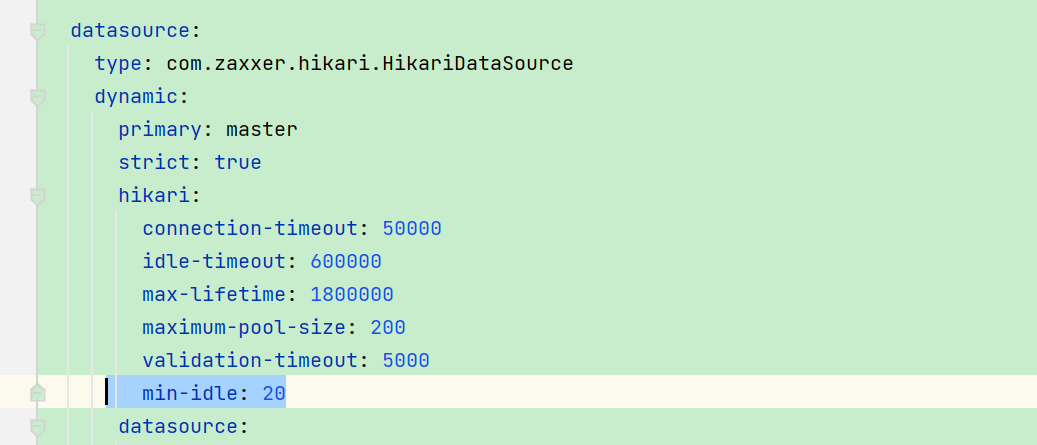Collapse the hikari section fold marker
Viewport: 1037px width, 445px height.
coord(38,196)
